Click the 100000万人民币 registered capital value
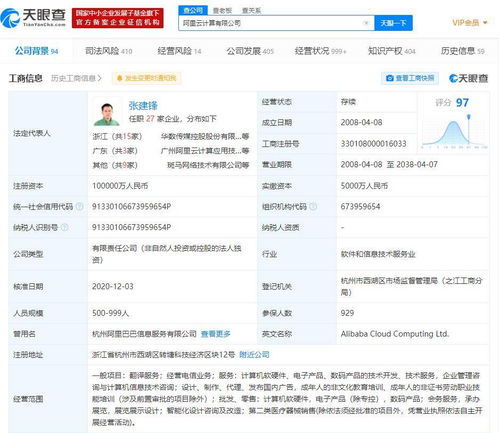 tap(120, 186)
